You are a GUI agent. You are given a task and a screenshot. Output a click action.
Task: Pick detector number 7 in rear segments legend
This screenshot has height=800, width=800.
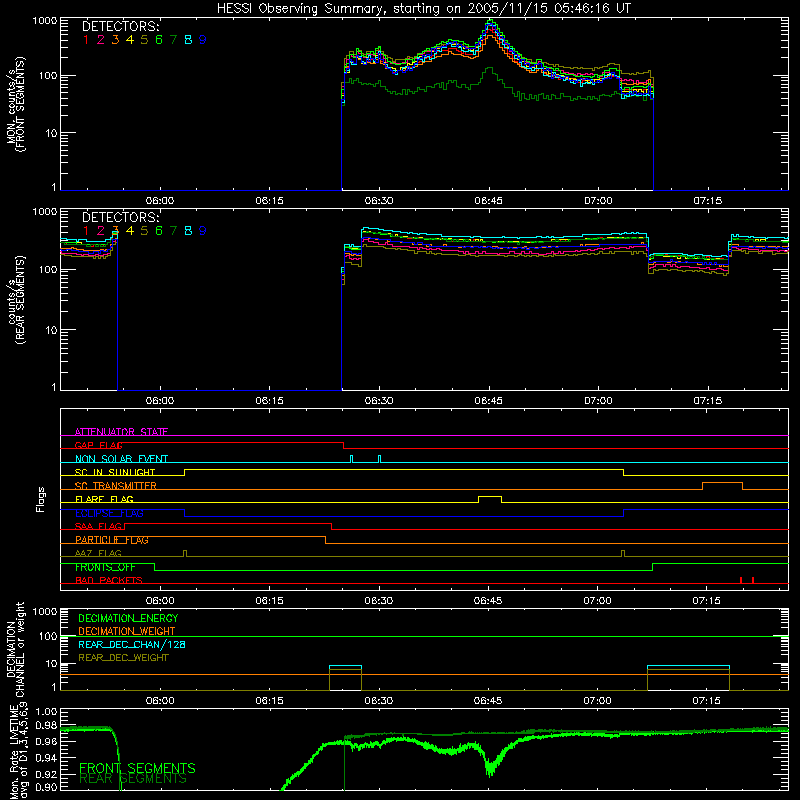point(173,231)
